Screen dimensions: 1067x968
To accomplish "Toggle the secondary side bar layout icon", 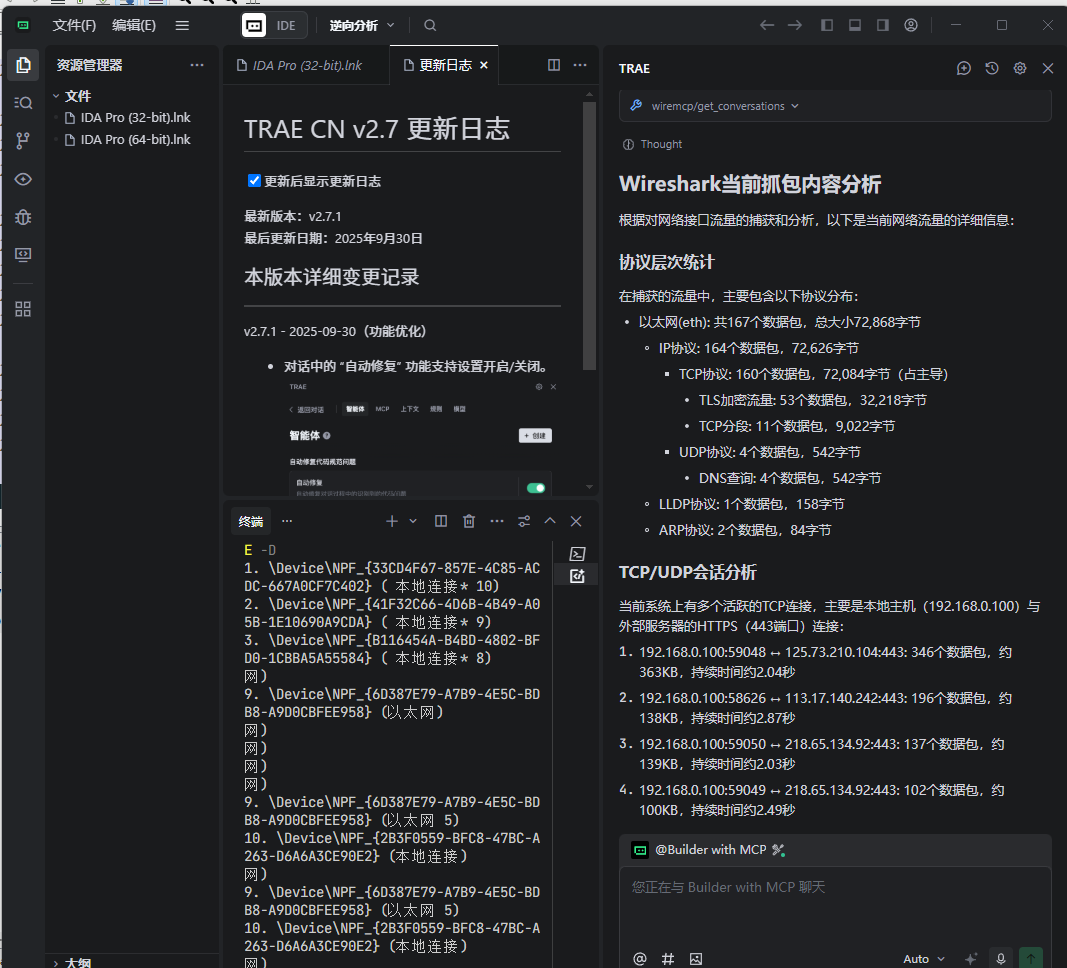I will pos(883,25).
